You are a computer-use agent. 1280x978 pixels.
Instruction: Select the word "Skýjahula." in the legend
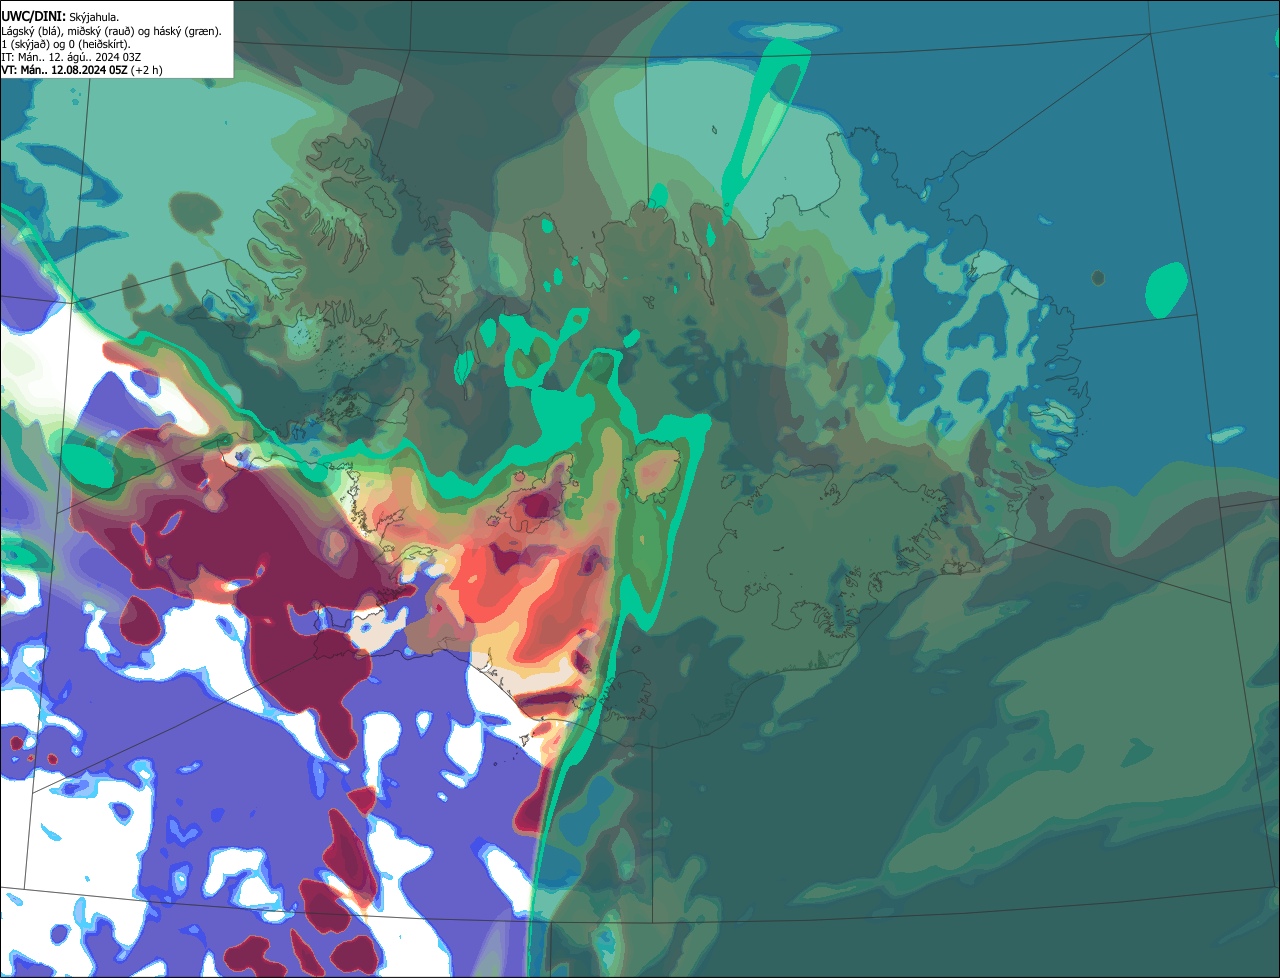click(x=94, y=17)
